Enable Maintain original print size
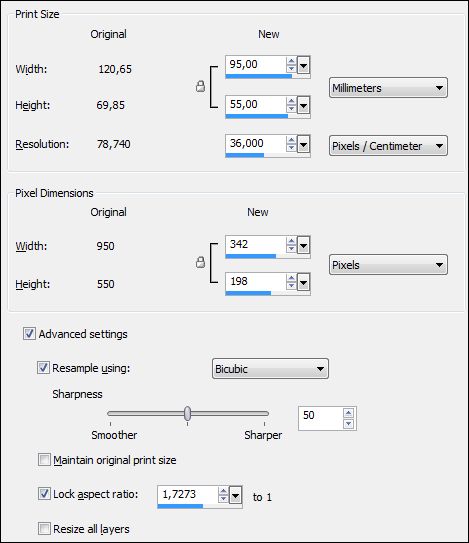Image resolution: width=469 pixels, height=543 pixels. (x=44, y=460)
